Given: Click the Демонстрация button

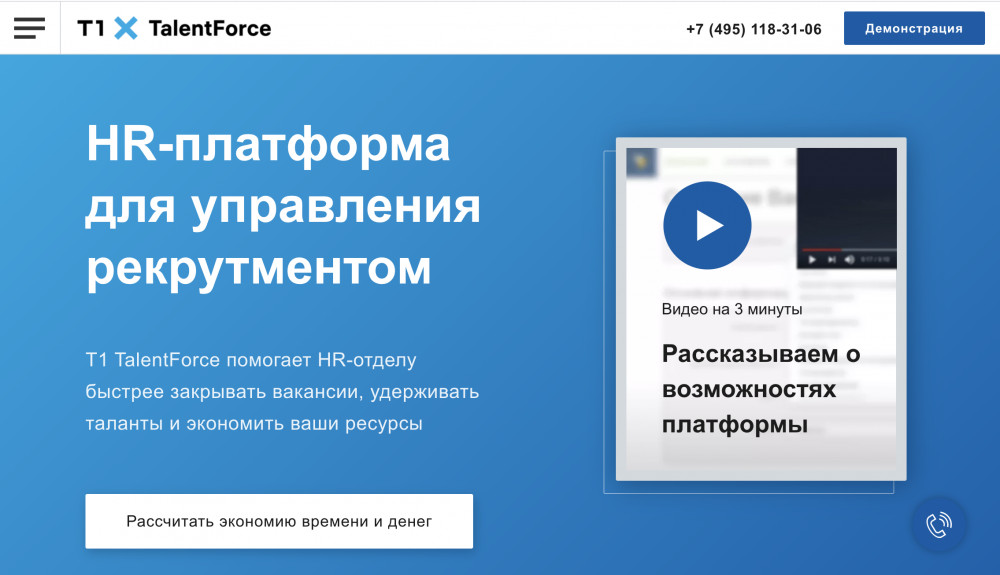Looking at the screenshot, I should [914, 28].
